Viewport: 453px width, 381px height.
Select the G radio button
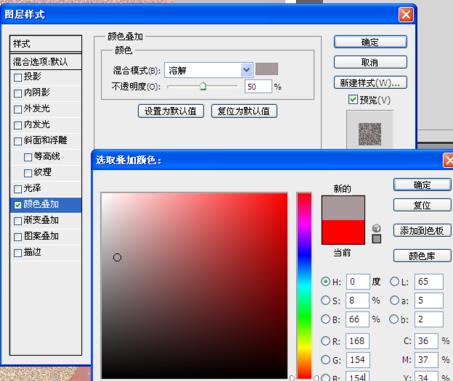click(326, 360)
